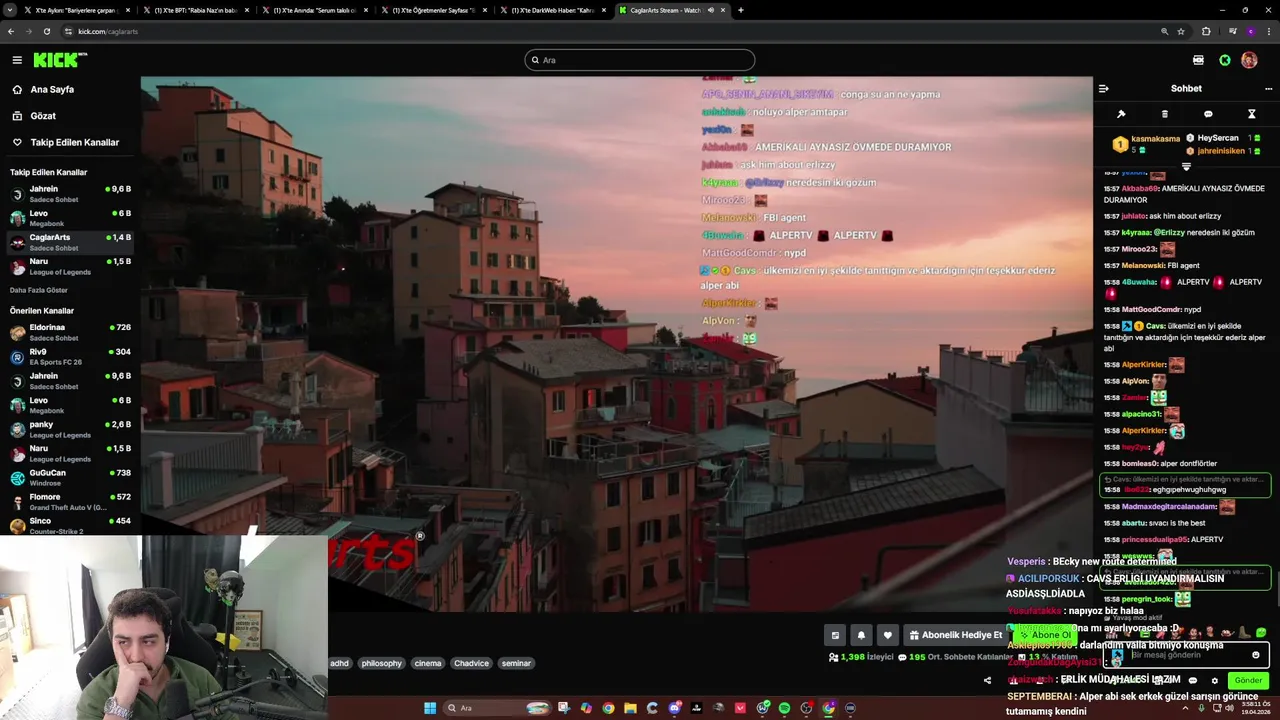Click the hourglass slow-mode icon
1280x720 pixels.
pos(1251,114)
